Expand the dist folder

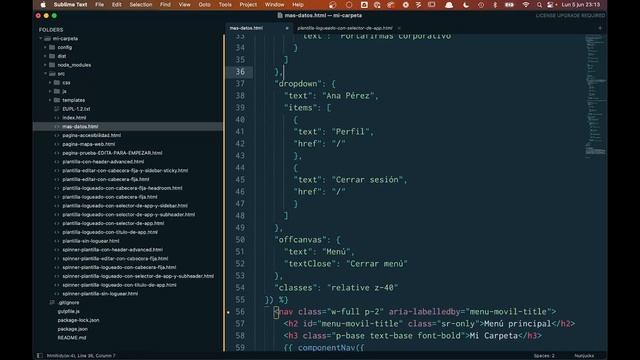click(x=45, y=56)
